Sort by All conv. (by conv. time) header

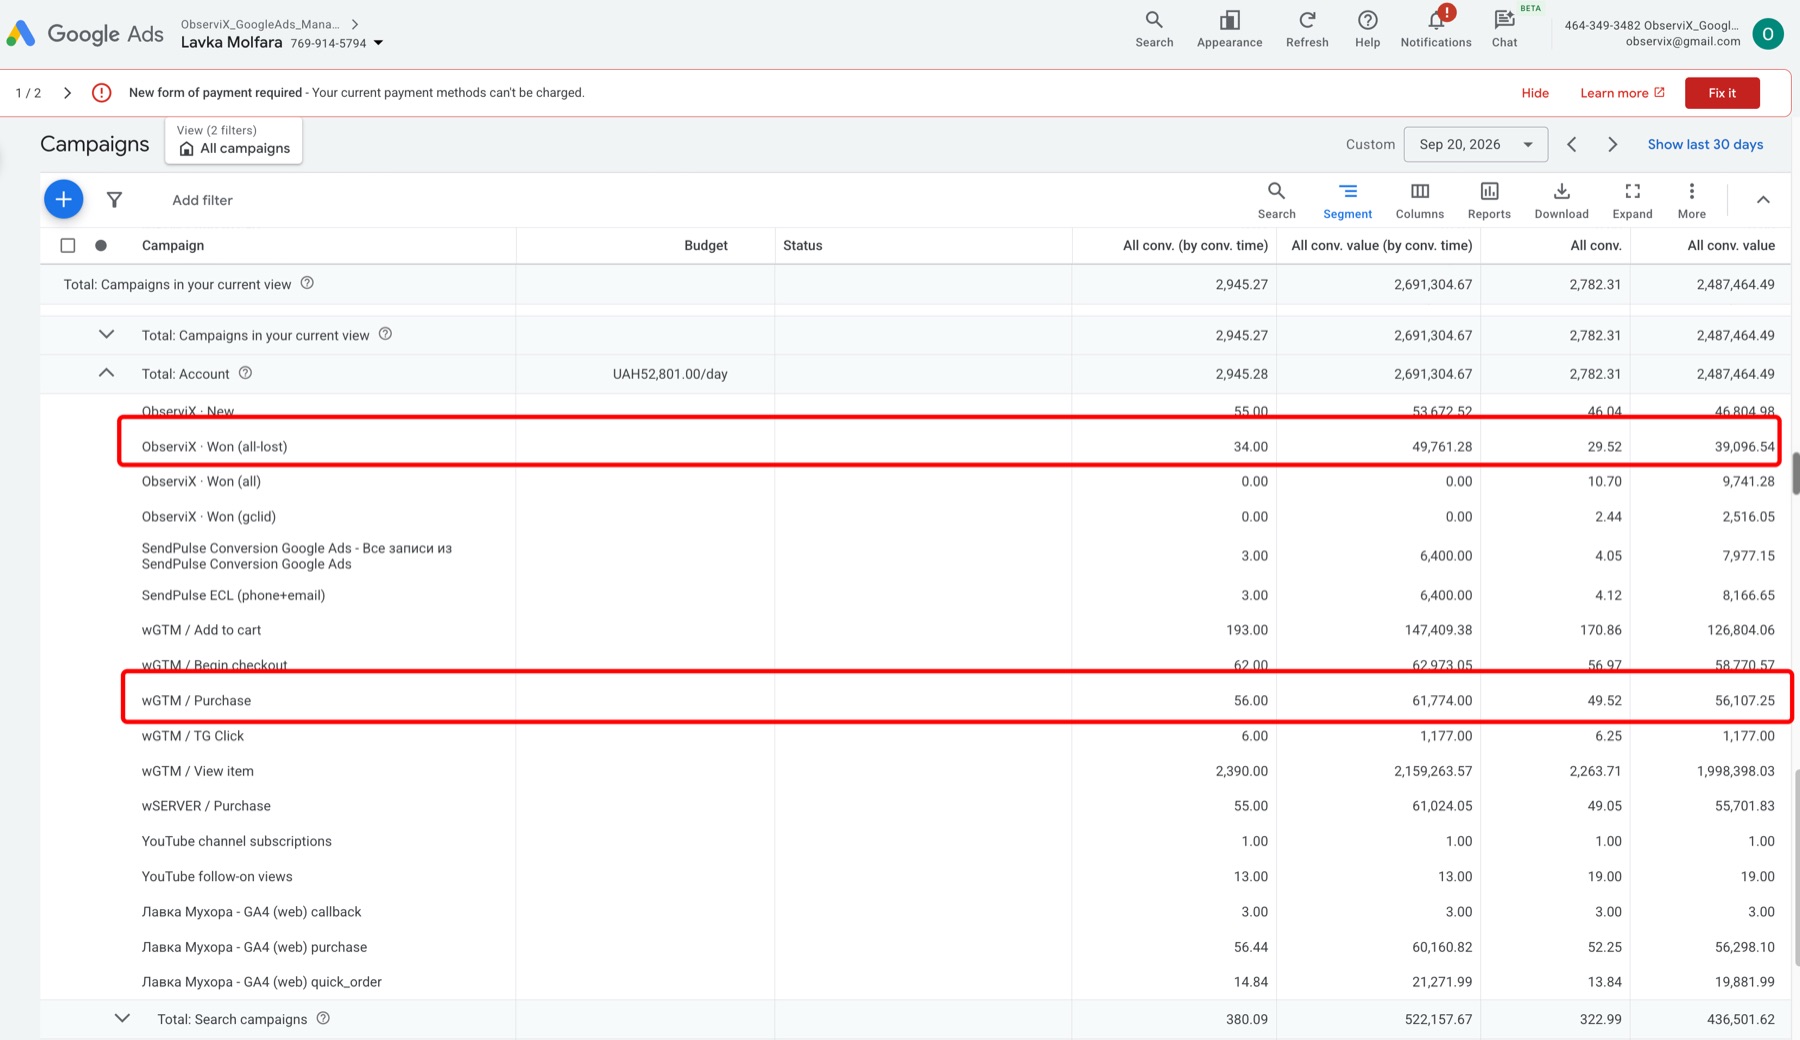coord(1195,245)
